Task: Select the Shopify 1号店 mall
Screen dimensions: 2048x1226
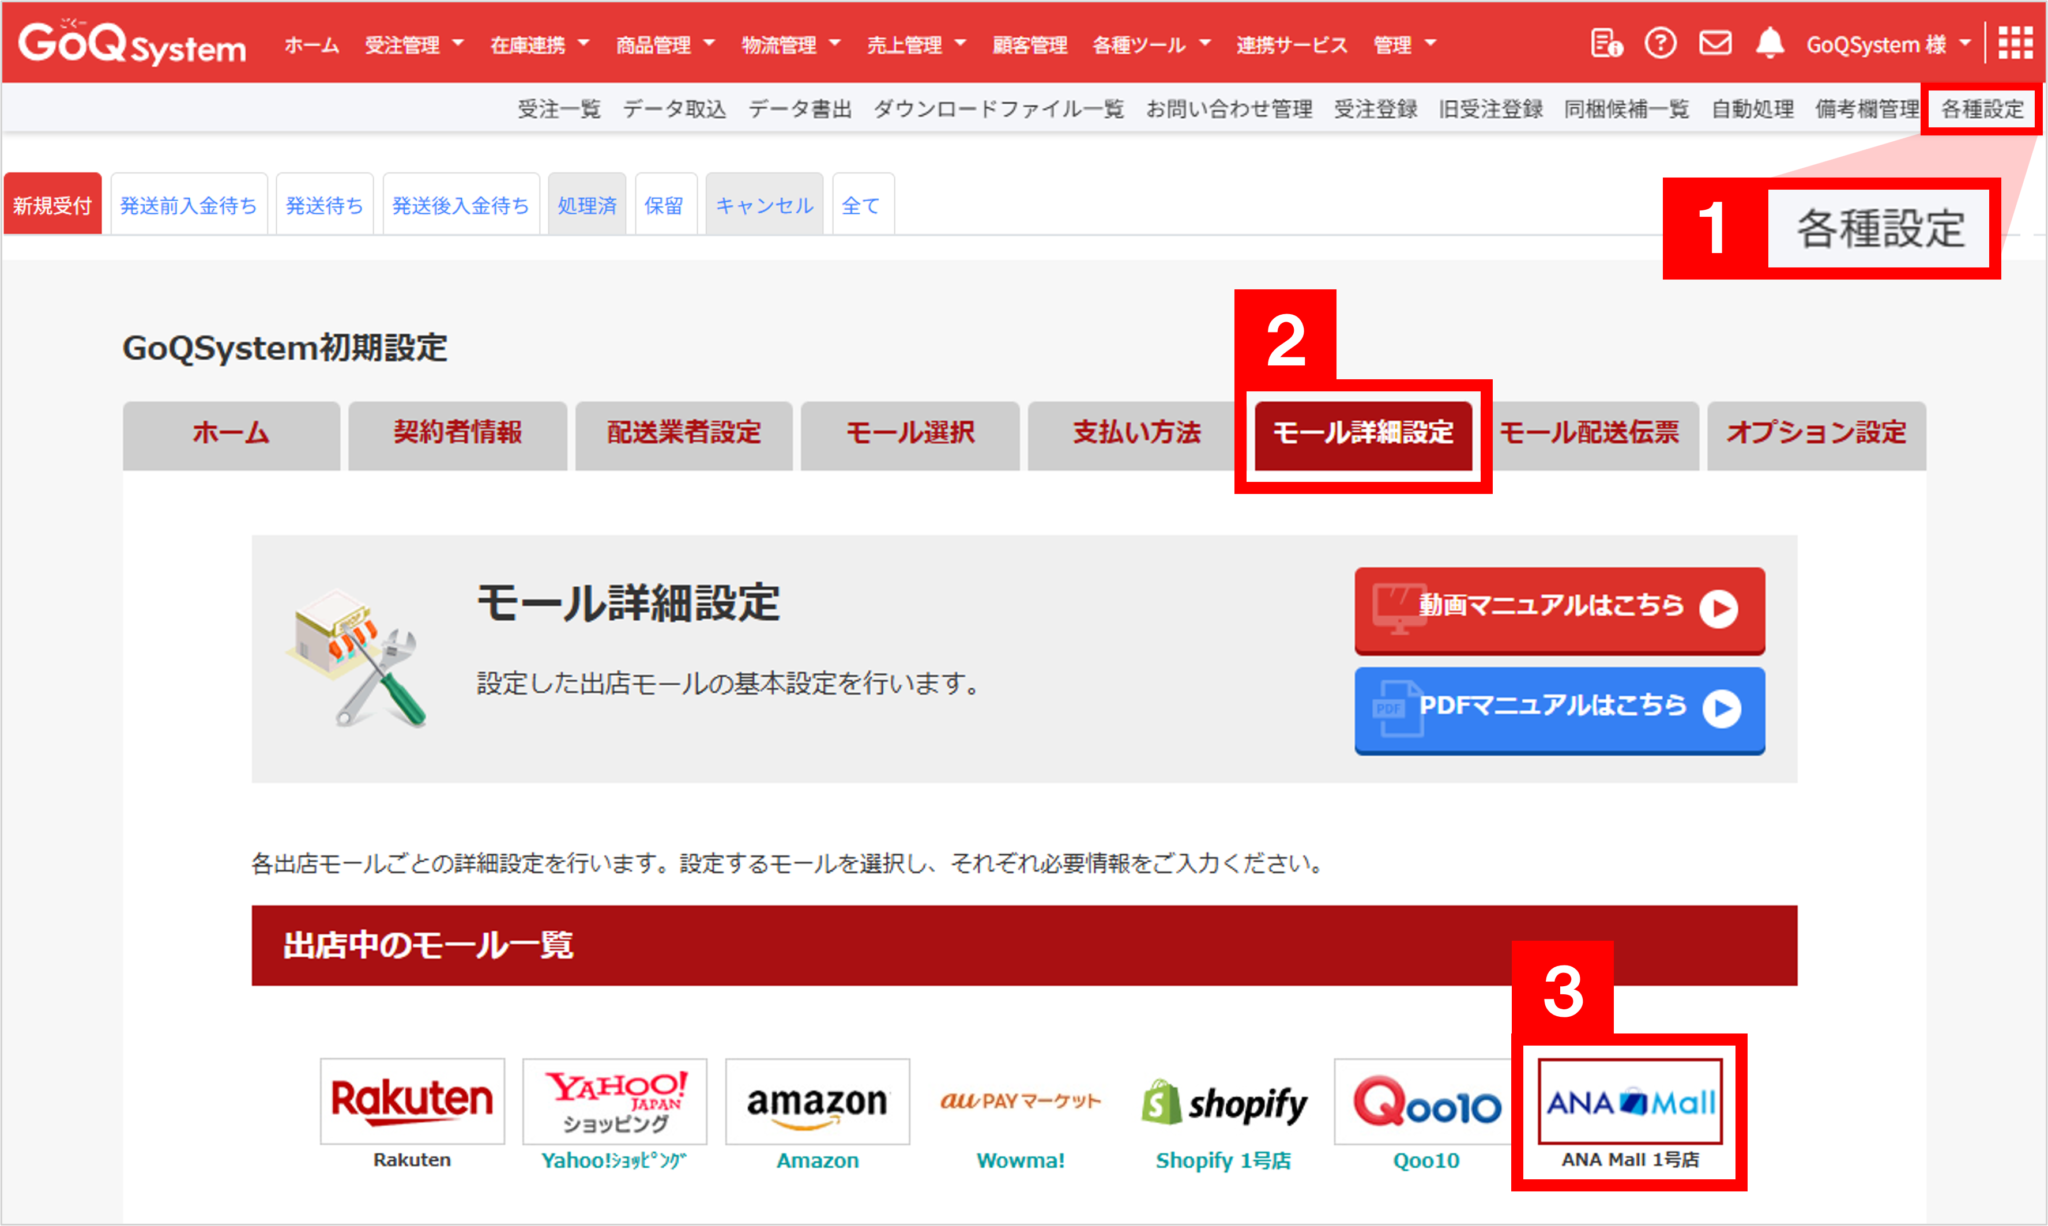Action: point(1222,1102)
